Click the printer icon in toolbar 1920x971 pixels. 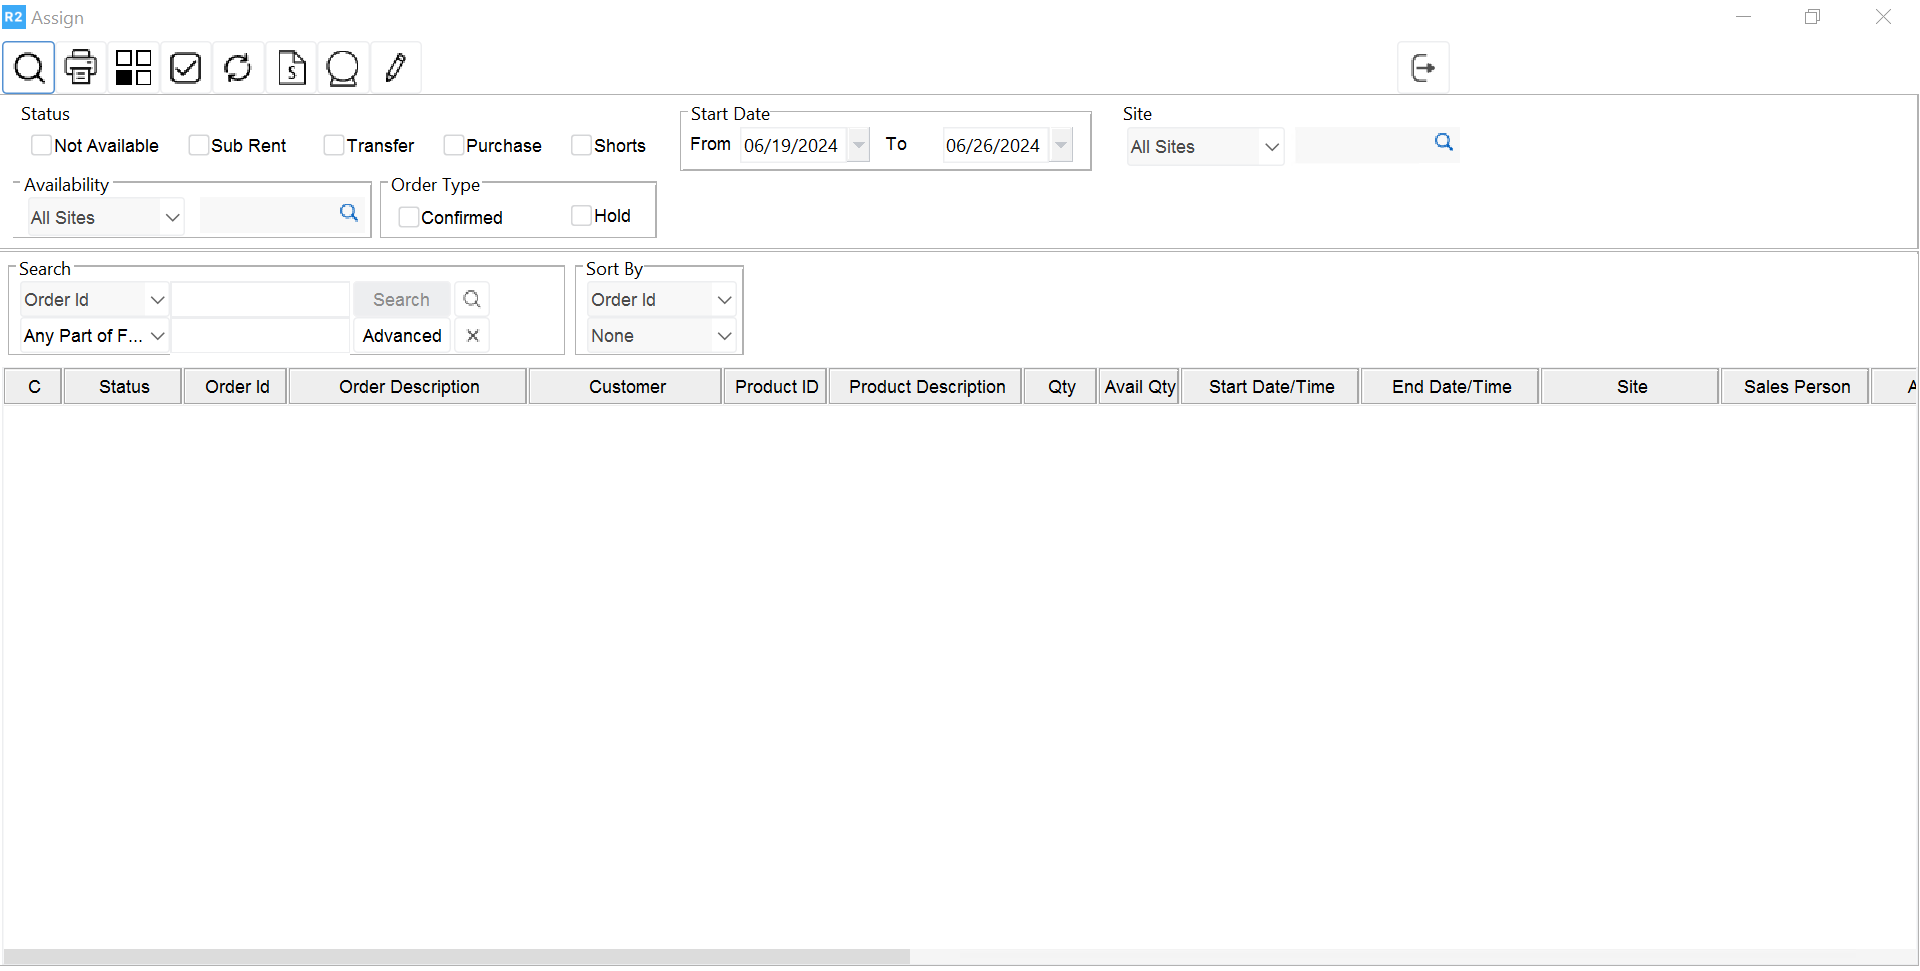click(81, 68)
